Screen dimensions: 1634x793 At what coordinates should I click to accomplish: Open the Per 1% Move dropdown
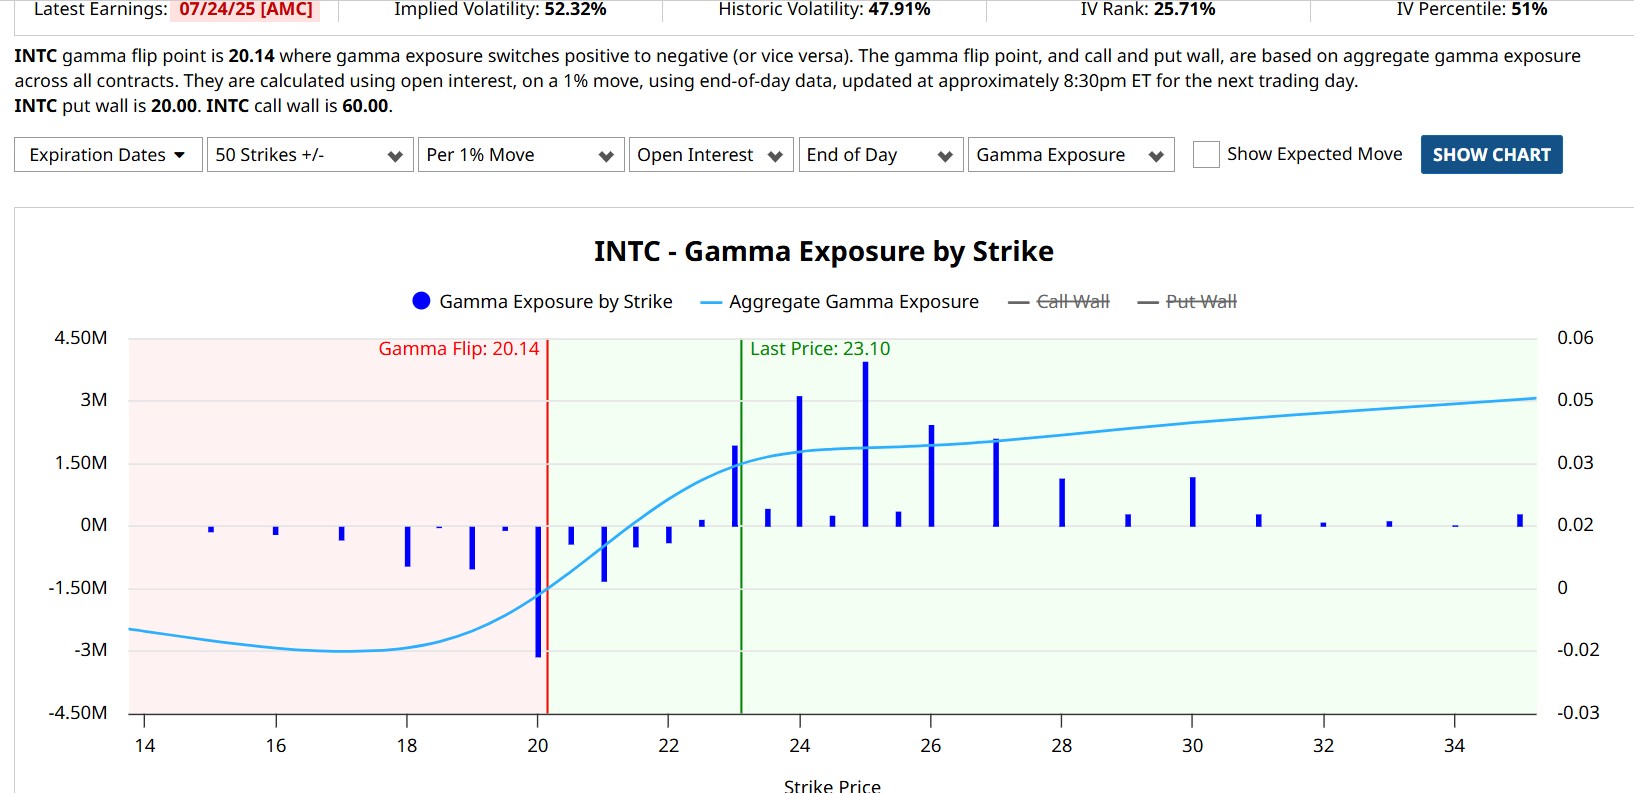point(521,155)
